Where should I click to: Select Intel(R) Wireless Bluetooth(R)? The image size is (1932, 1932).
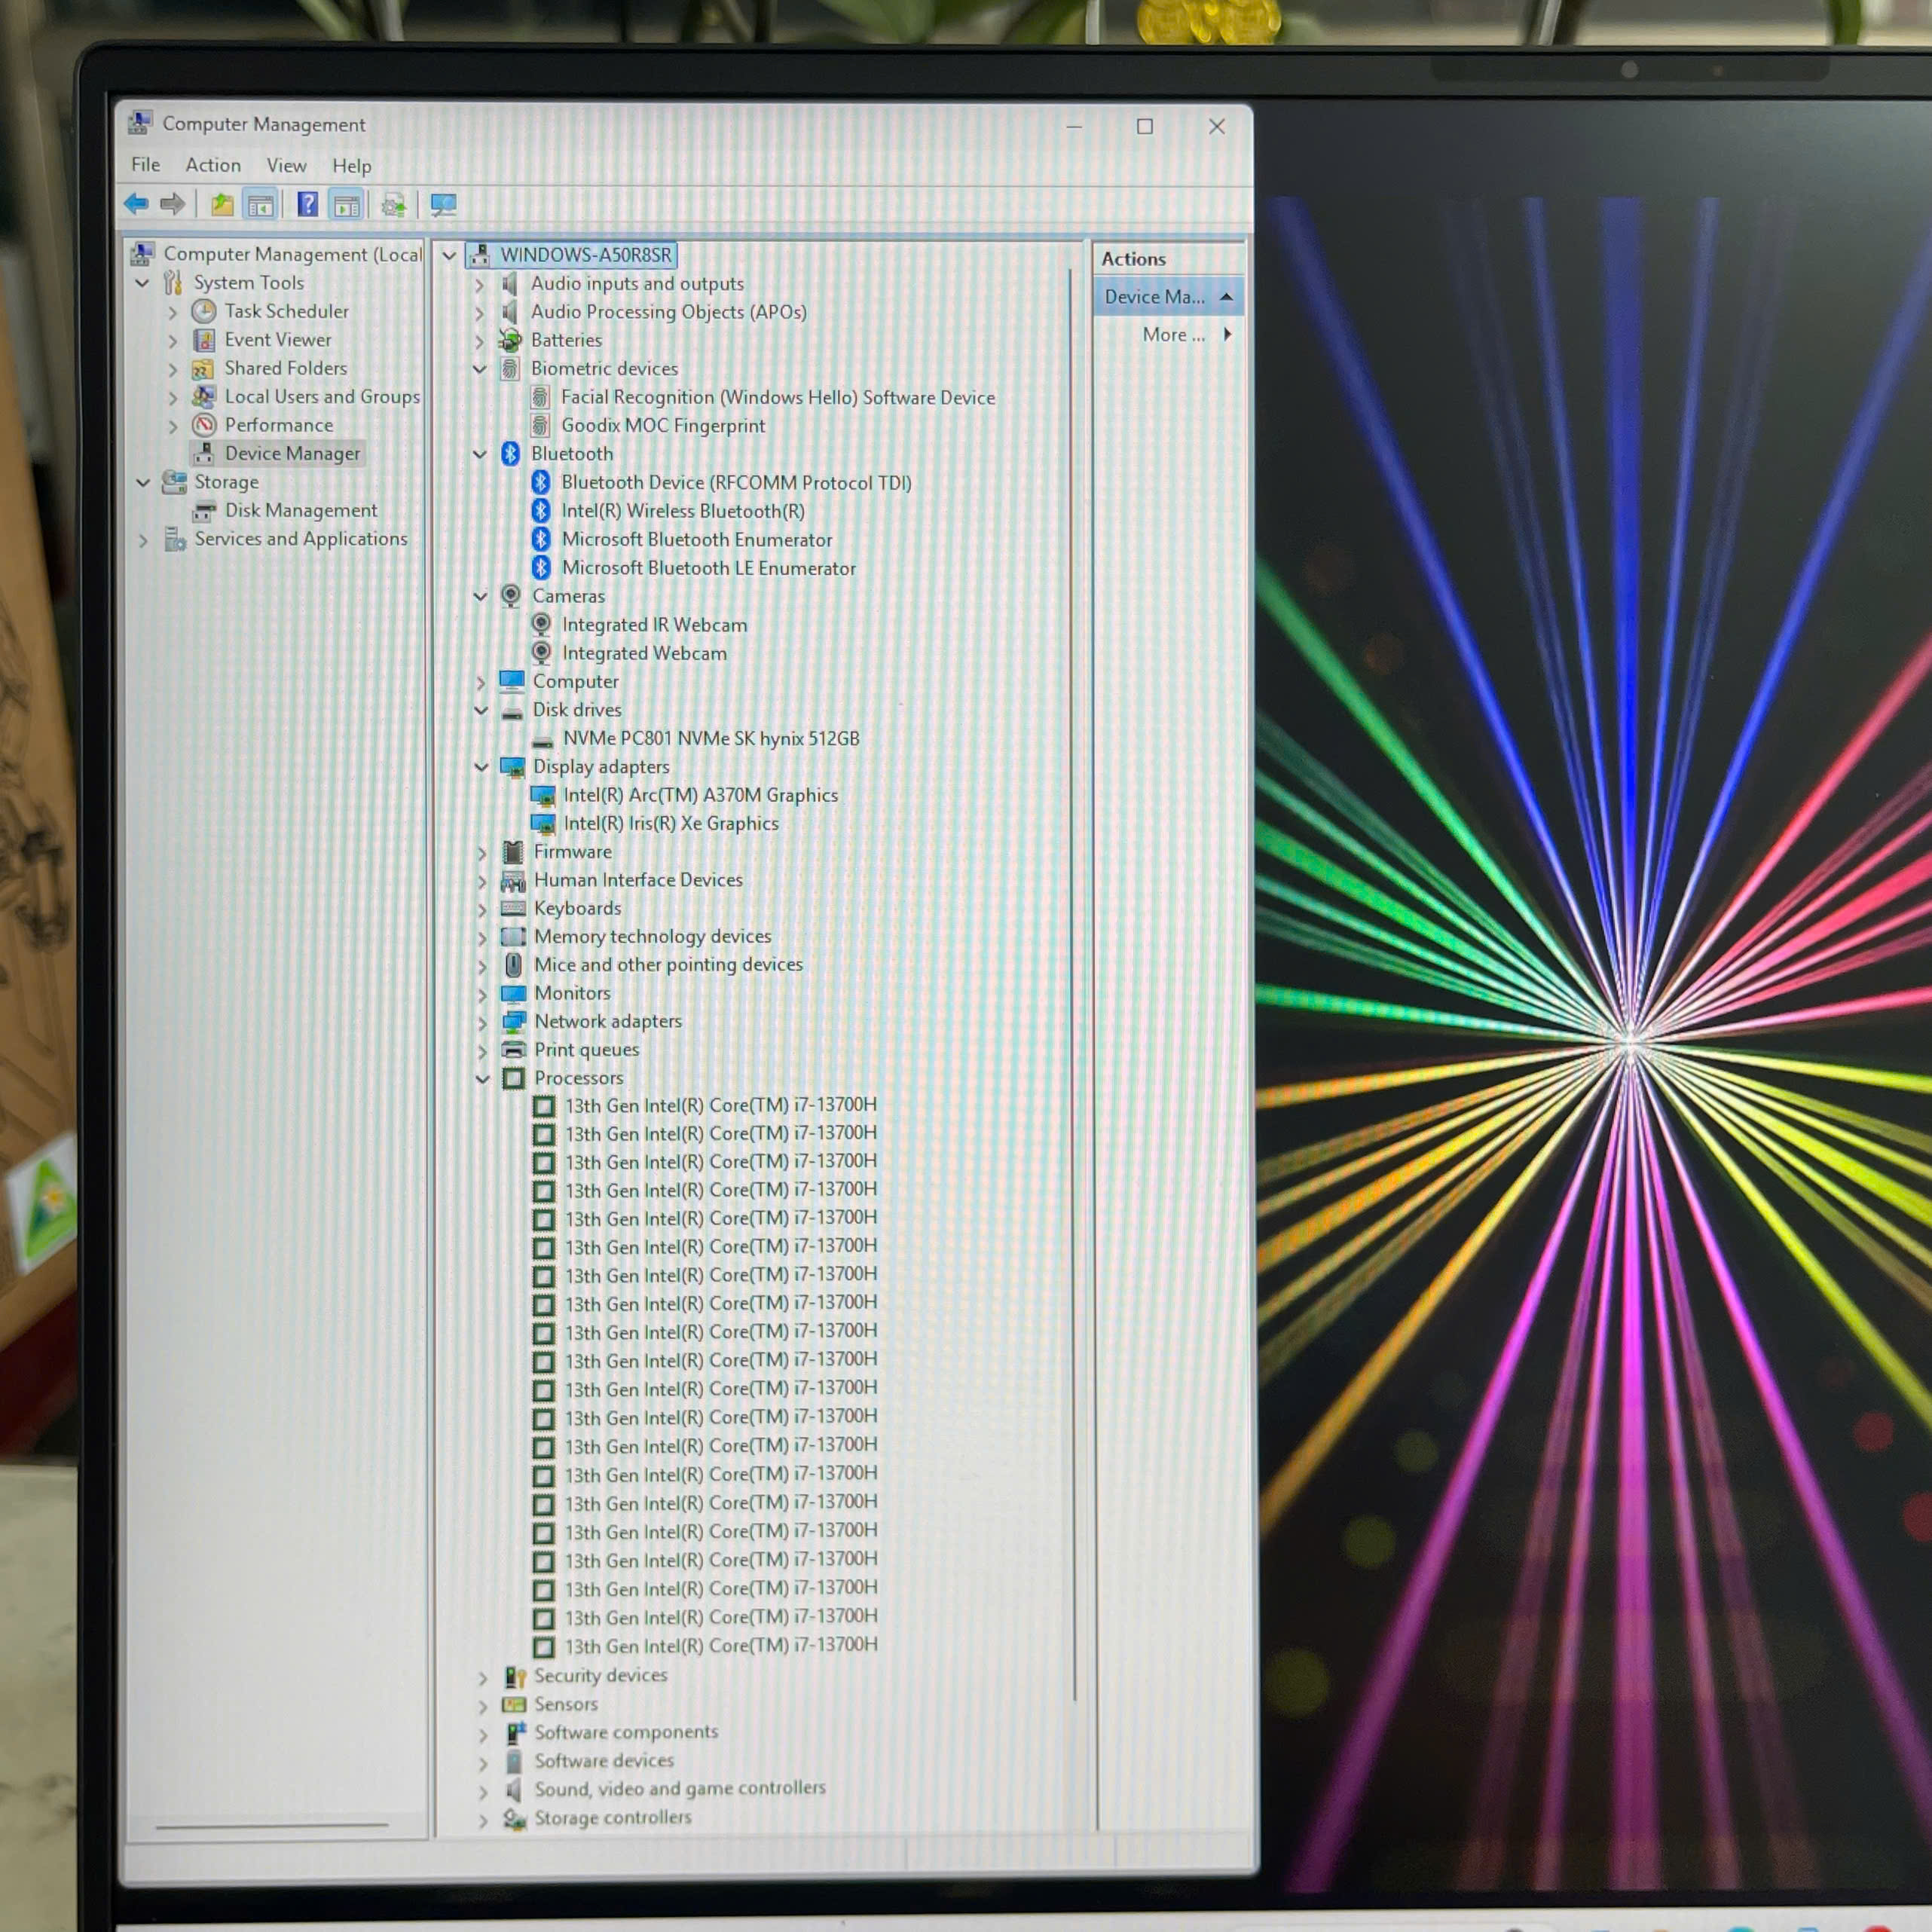point(683,511)
